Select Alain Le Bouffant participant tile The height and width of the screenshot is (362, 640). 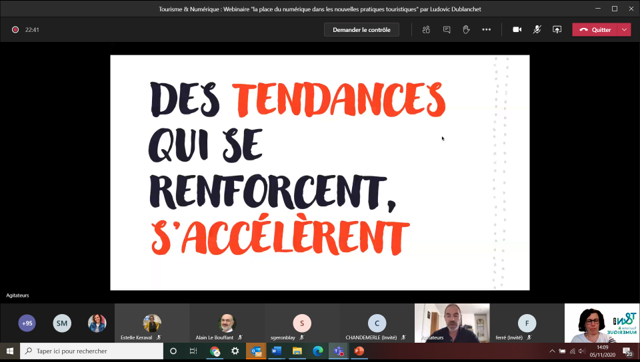[x=227, y=323]
